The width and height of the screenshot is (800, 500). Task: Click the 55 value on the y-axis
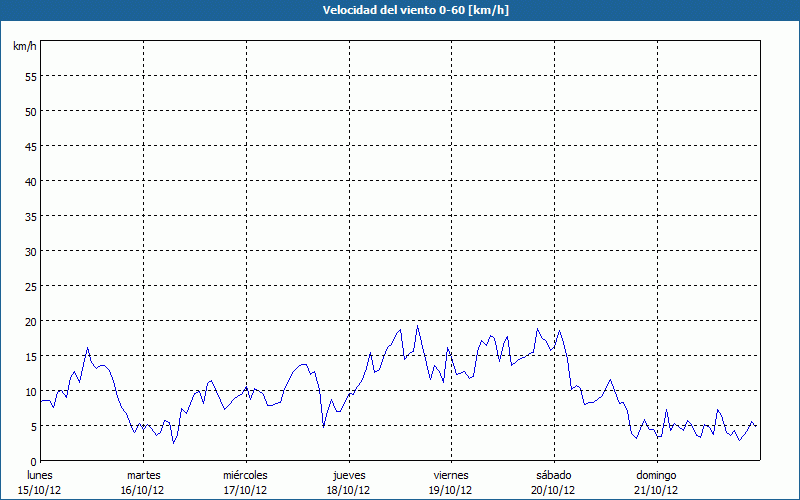(x=31, y=76)
